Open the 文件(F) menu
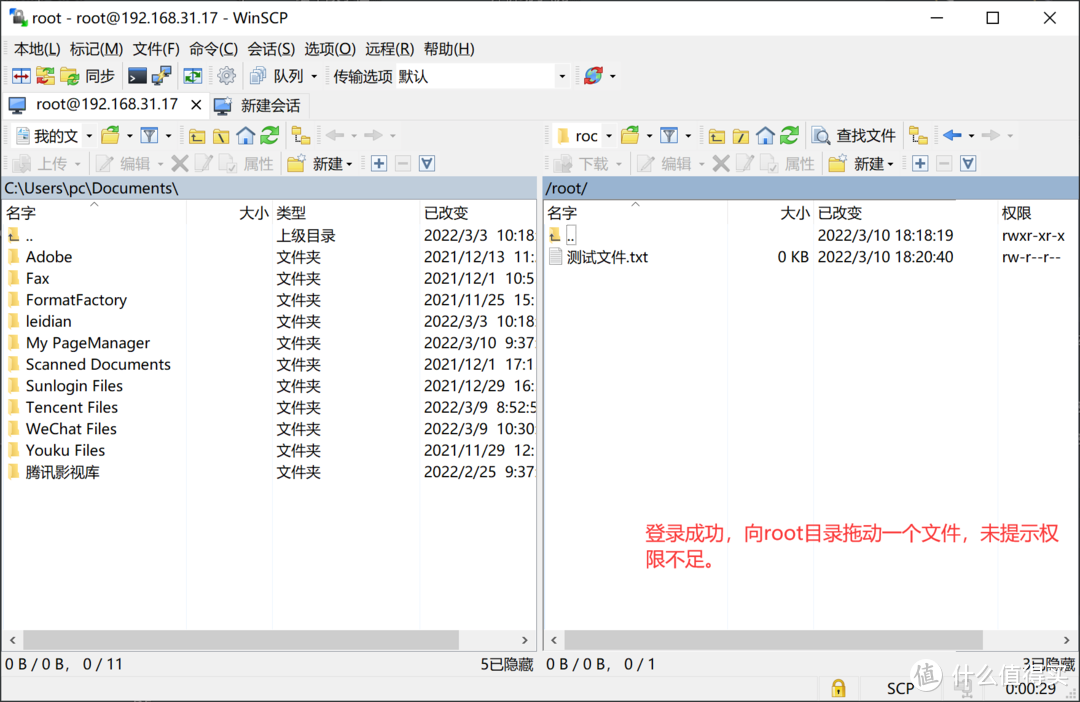 point(156,49)
